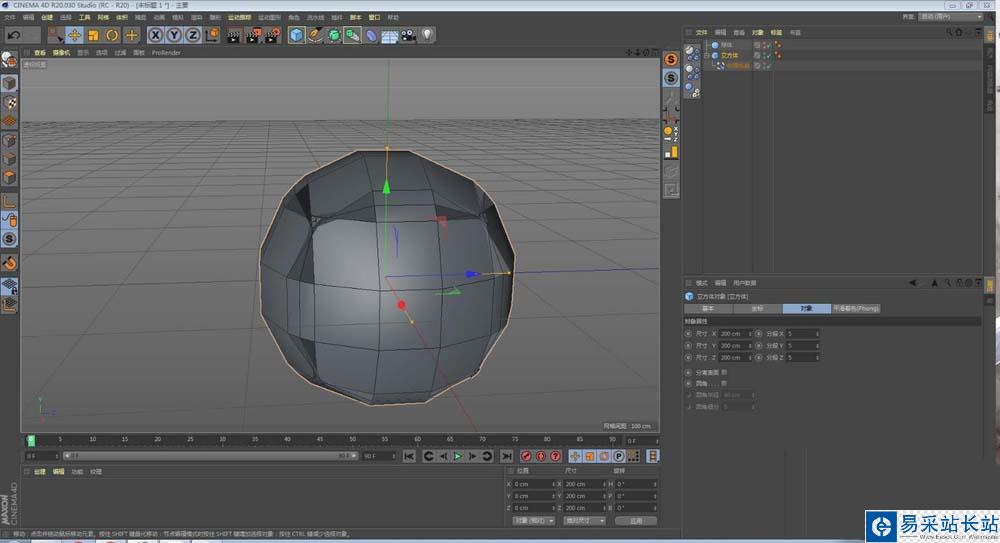Click the 应用 apply button
1000x543 pixels.
tap(636, 520)
